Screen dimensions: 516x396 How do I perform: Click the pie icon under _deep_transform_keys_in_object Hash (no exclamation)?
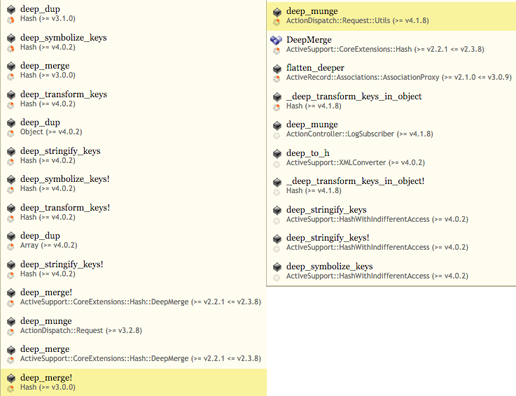(x=277, y=107)
